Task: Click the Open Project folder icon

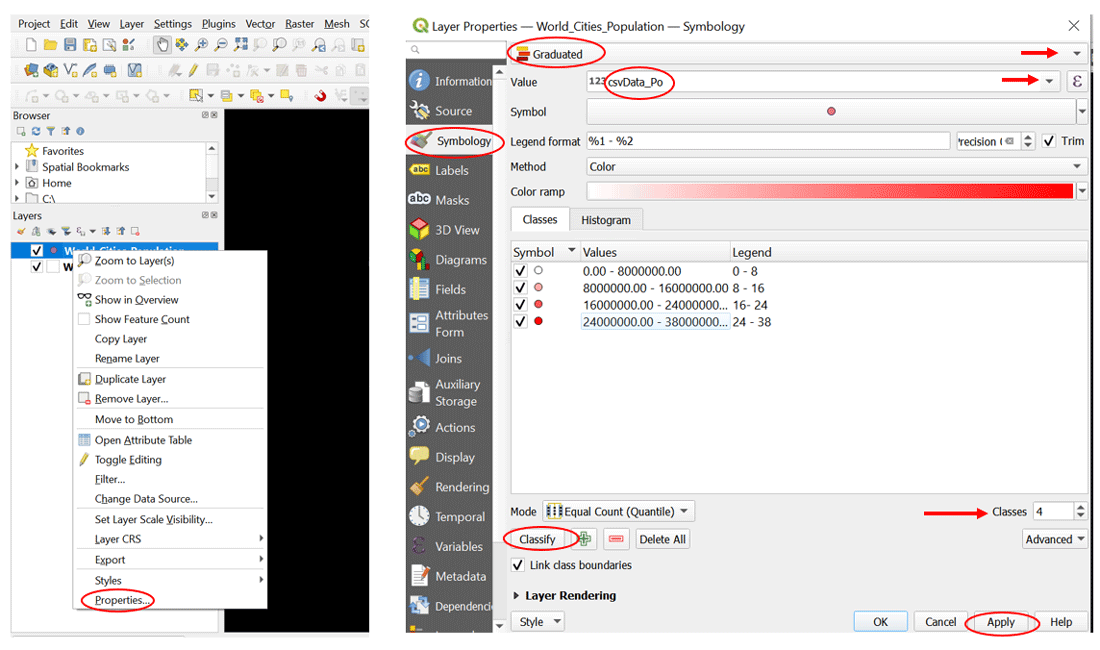Action: click(51, 45)
